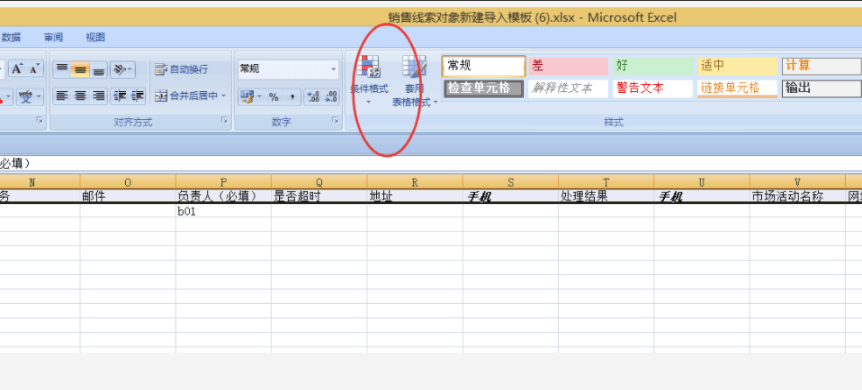
Task: Open the text orientation dropdown
Action: coord(123,69)
